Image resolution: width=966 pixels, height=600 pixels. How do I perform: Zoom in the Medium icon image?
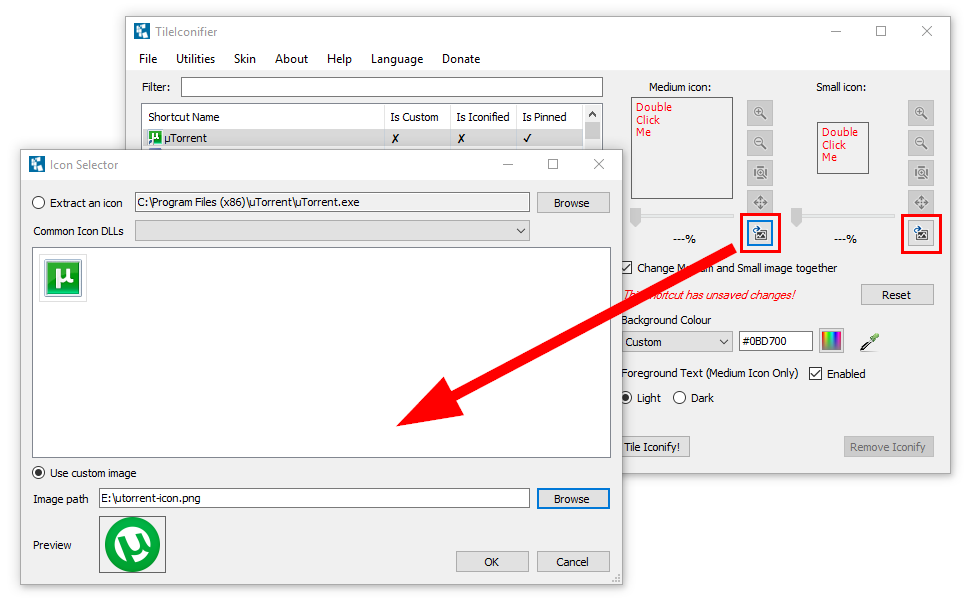coord(760,113)
